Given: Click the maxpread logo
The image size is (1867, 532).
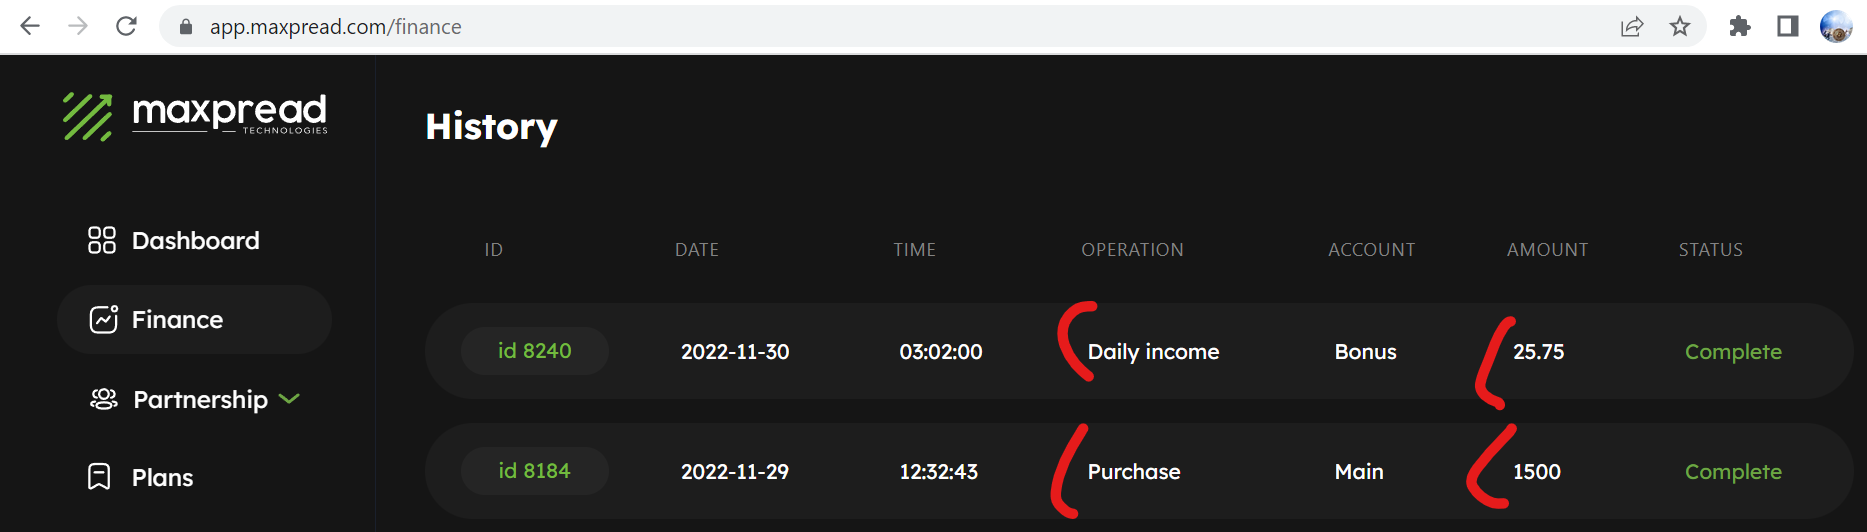Looking at the screenshot, I should click(195, 117).
